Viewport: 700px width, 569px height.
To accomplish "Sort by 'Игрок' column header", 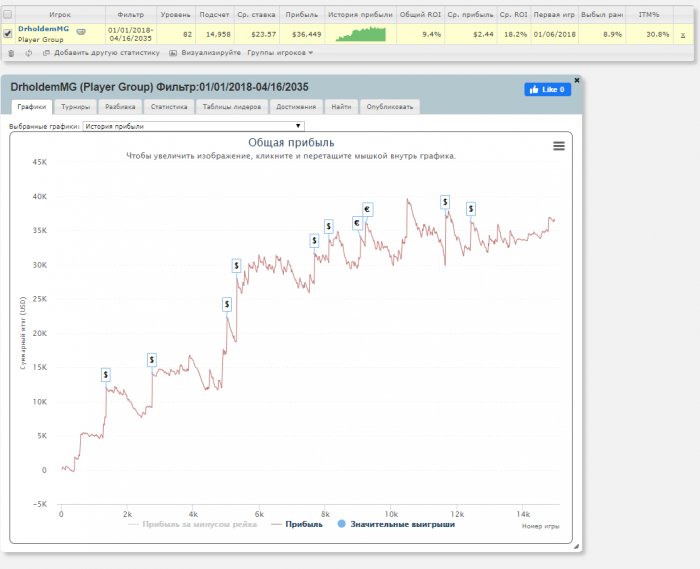I will tap(60, 15).
